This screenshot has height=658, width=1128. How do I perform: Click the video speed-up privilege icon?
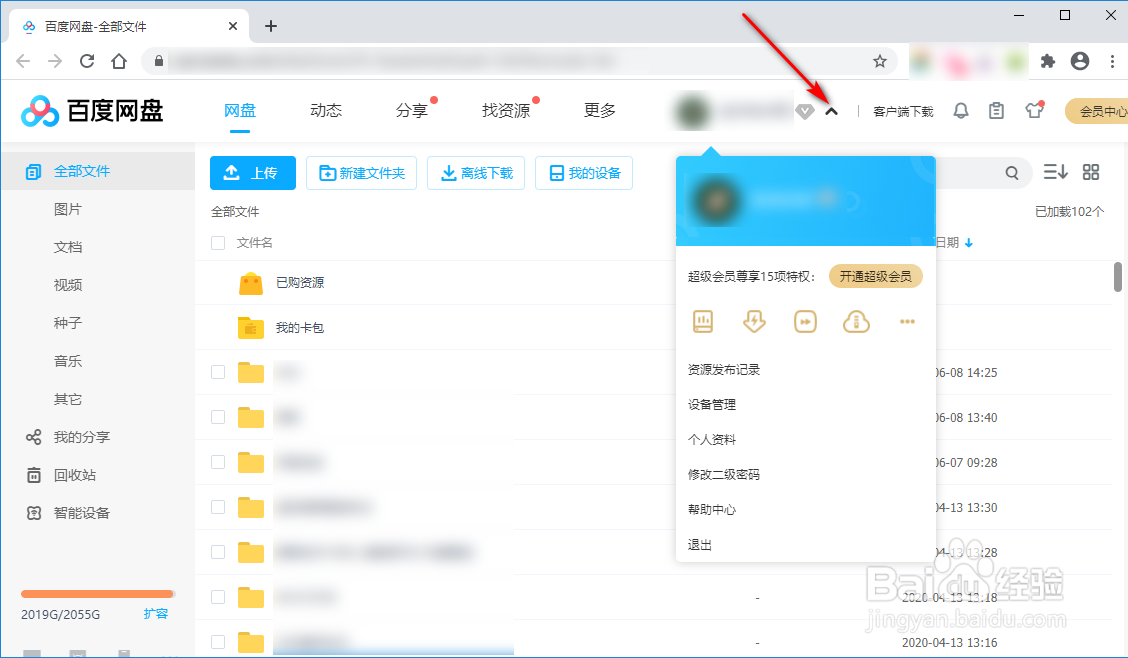[805, 321]
